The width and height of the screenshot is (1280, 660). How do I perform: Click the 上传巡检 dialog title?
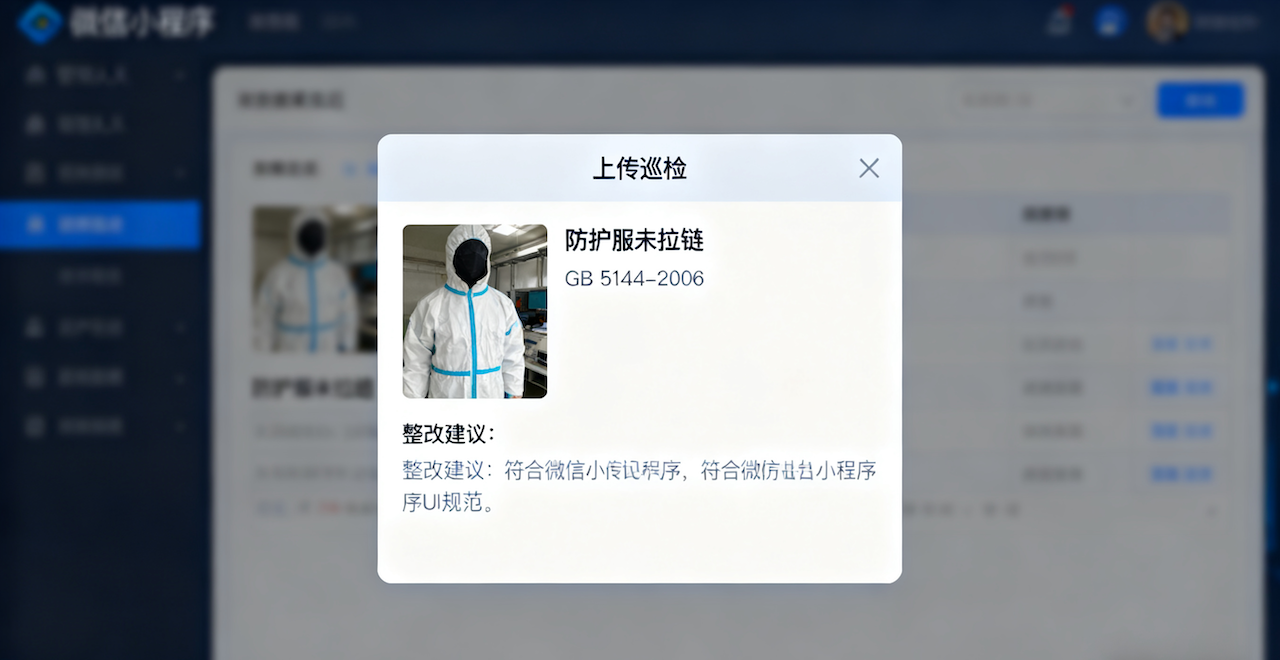coord(640,168)
